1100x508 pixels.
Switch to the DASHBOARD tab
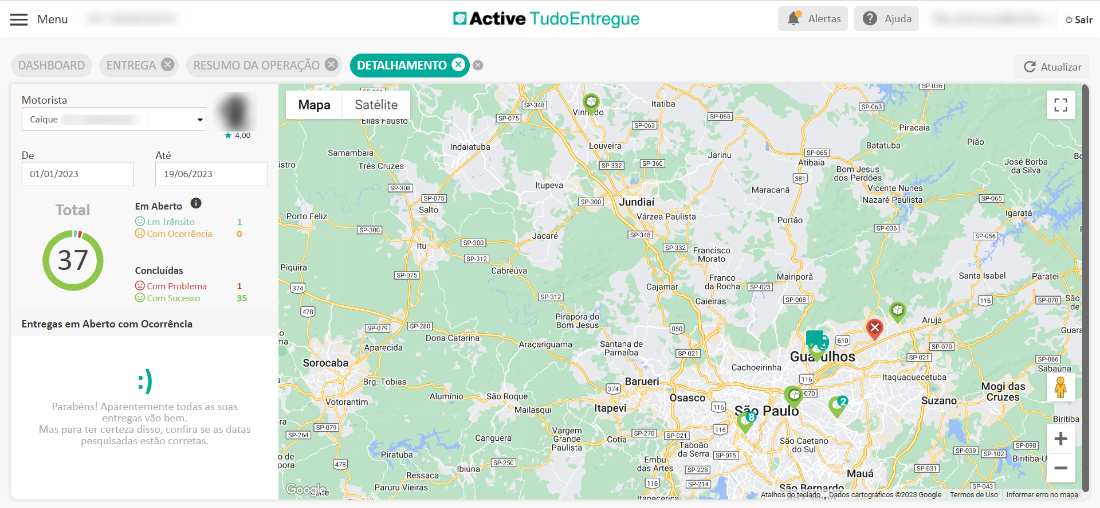(51, 65)
